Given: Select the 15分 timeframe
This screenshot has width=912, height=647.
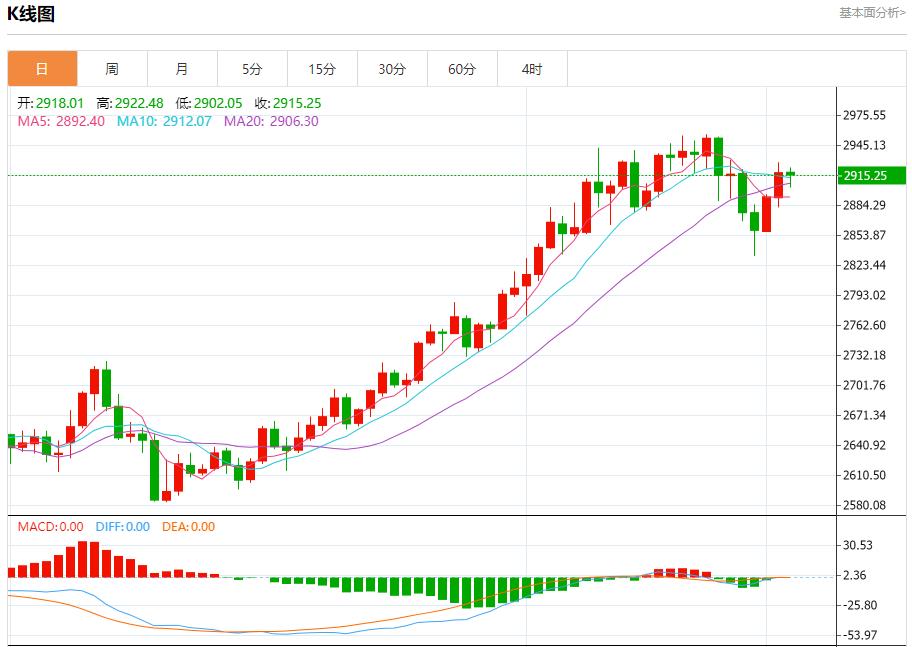Looking at the screenshot, I should pyautogui.click(x=322, y=68).
